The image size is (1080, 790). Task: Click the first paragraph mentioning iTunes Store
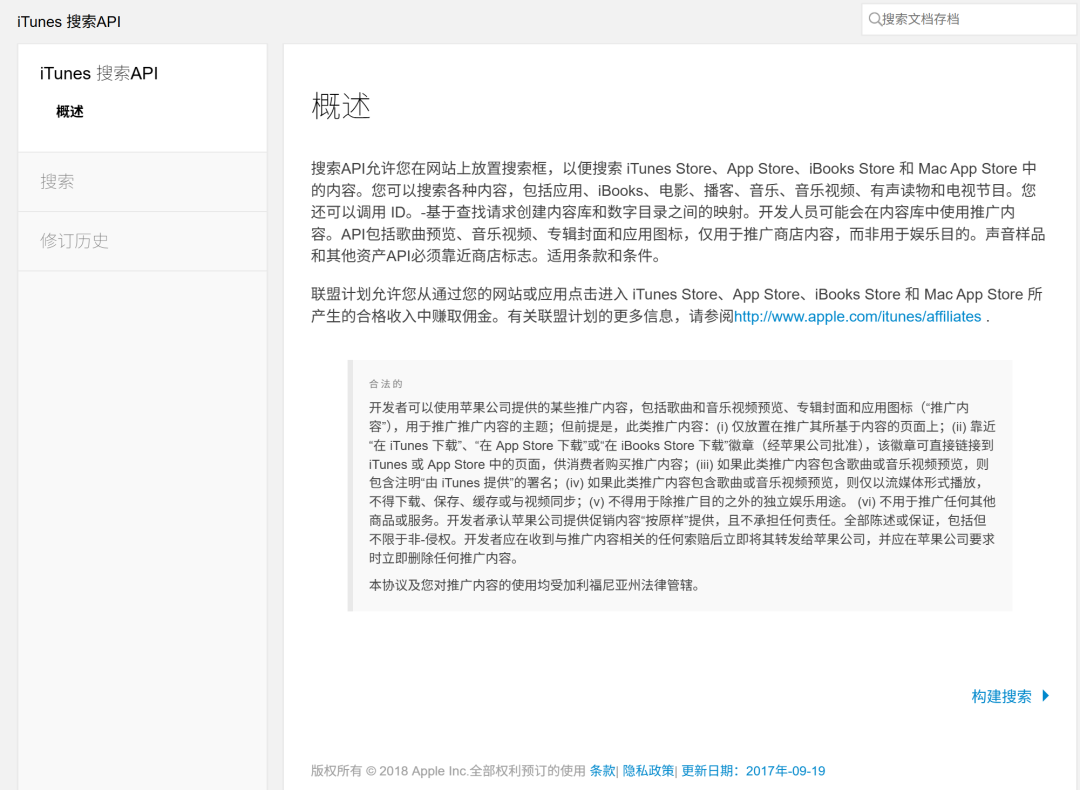click(x=670, y=212)
